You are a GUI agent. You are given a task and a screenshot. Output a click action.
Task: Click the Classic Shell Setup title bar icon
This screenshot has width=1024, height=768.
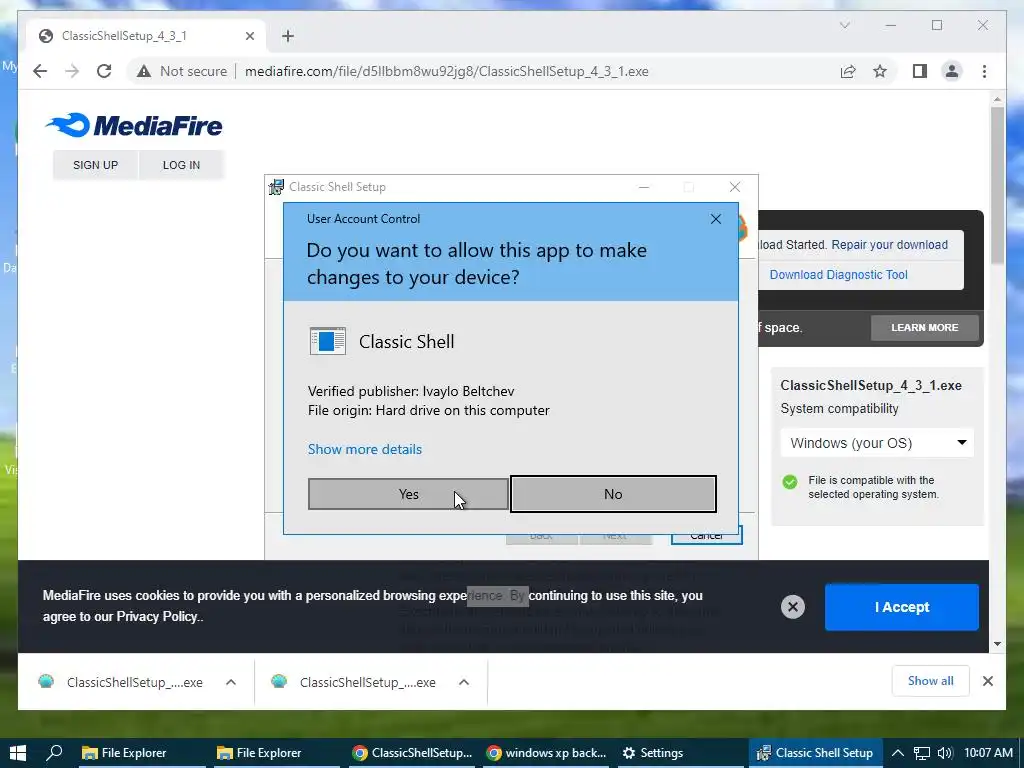pyautogui.click(x=276, y=187)
